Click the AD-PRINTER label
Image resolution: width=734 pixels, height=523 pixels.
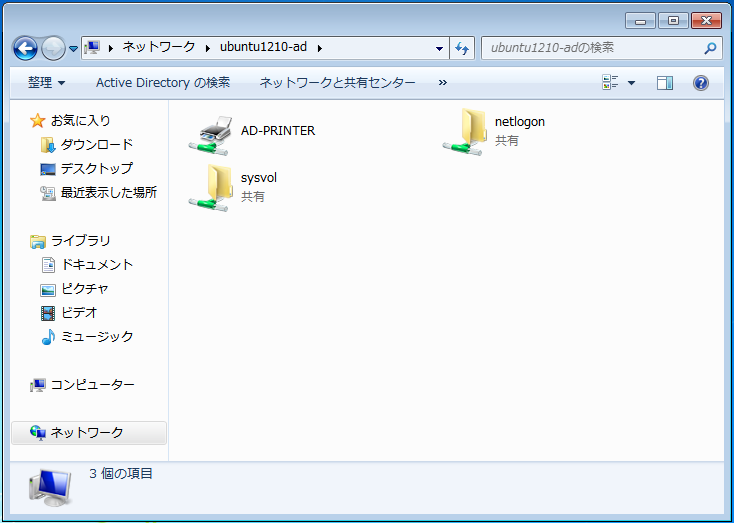pos(278,131)
